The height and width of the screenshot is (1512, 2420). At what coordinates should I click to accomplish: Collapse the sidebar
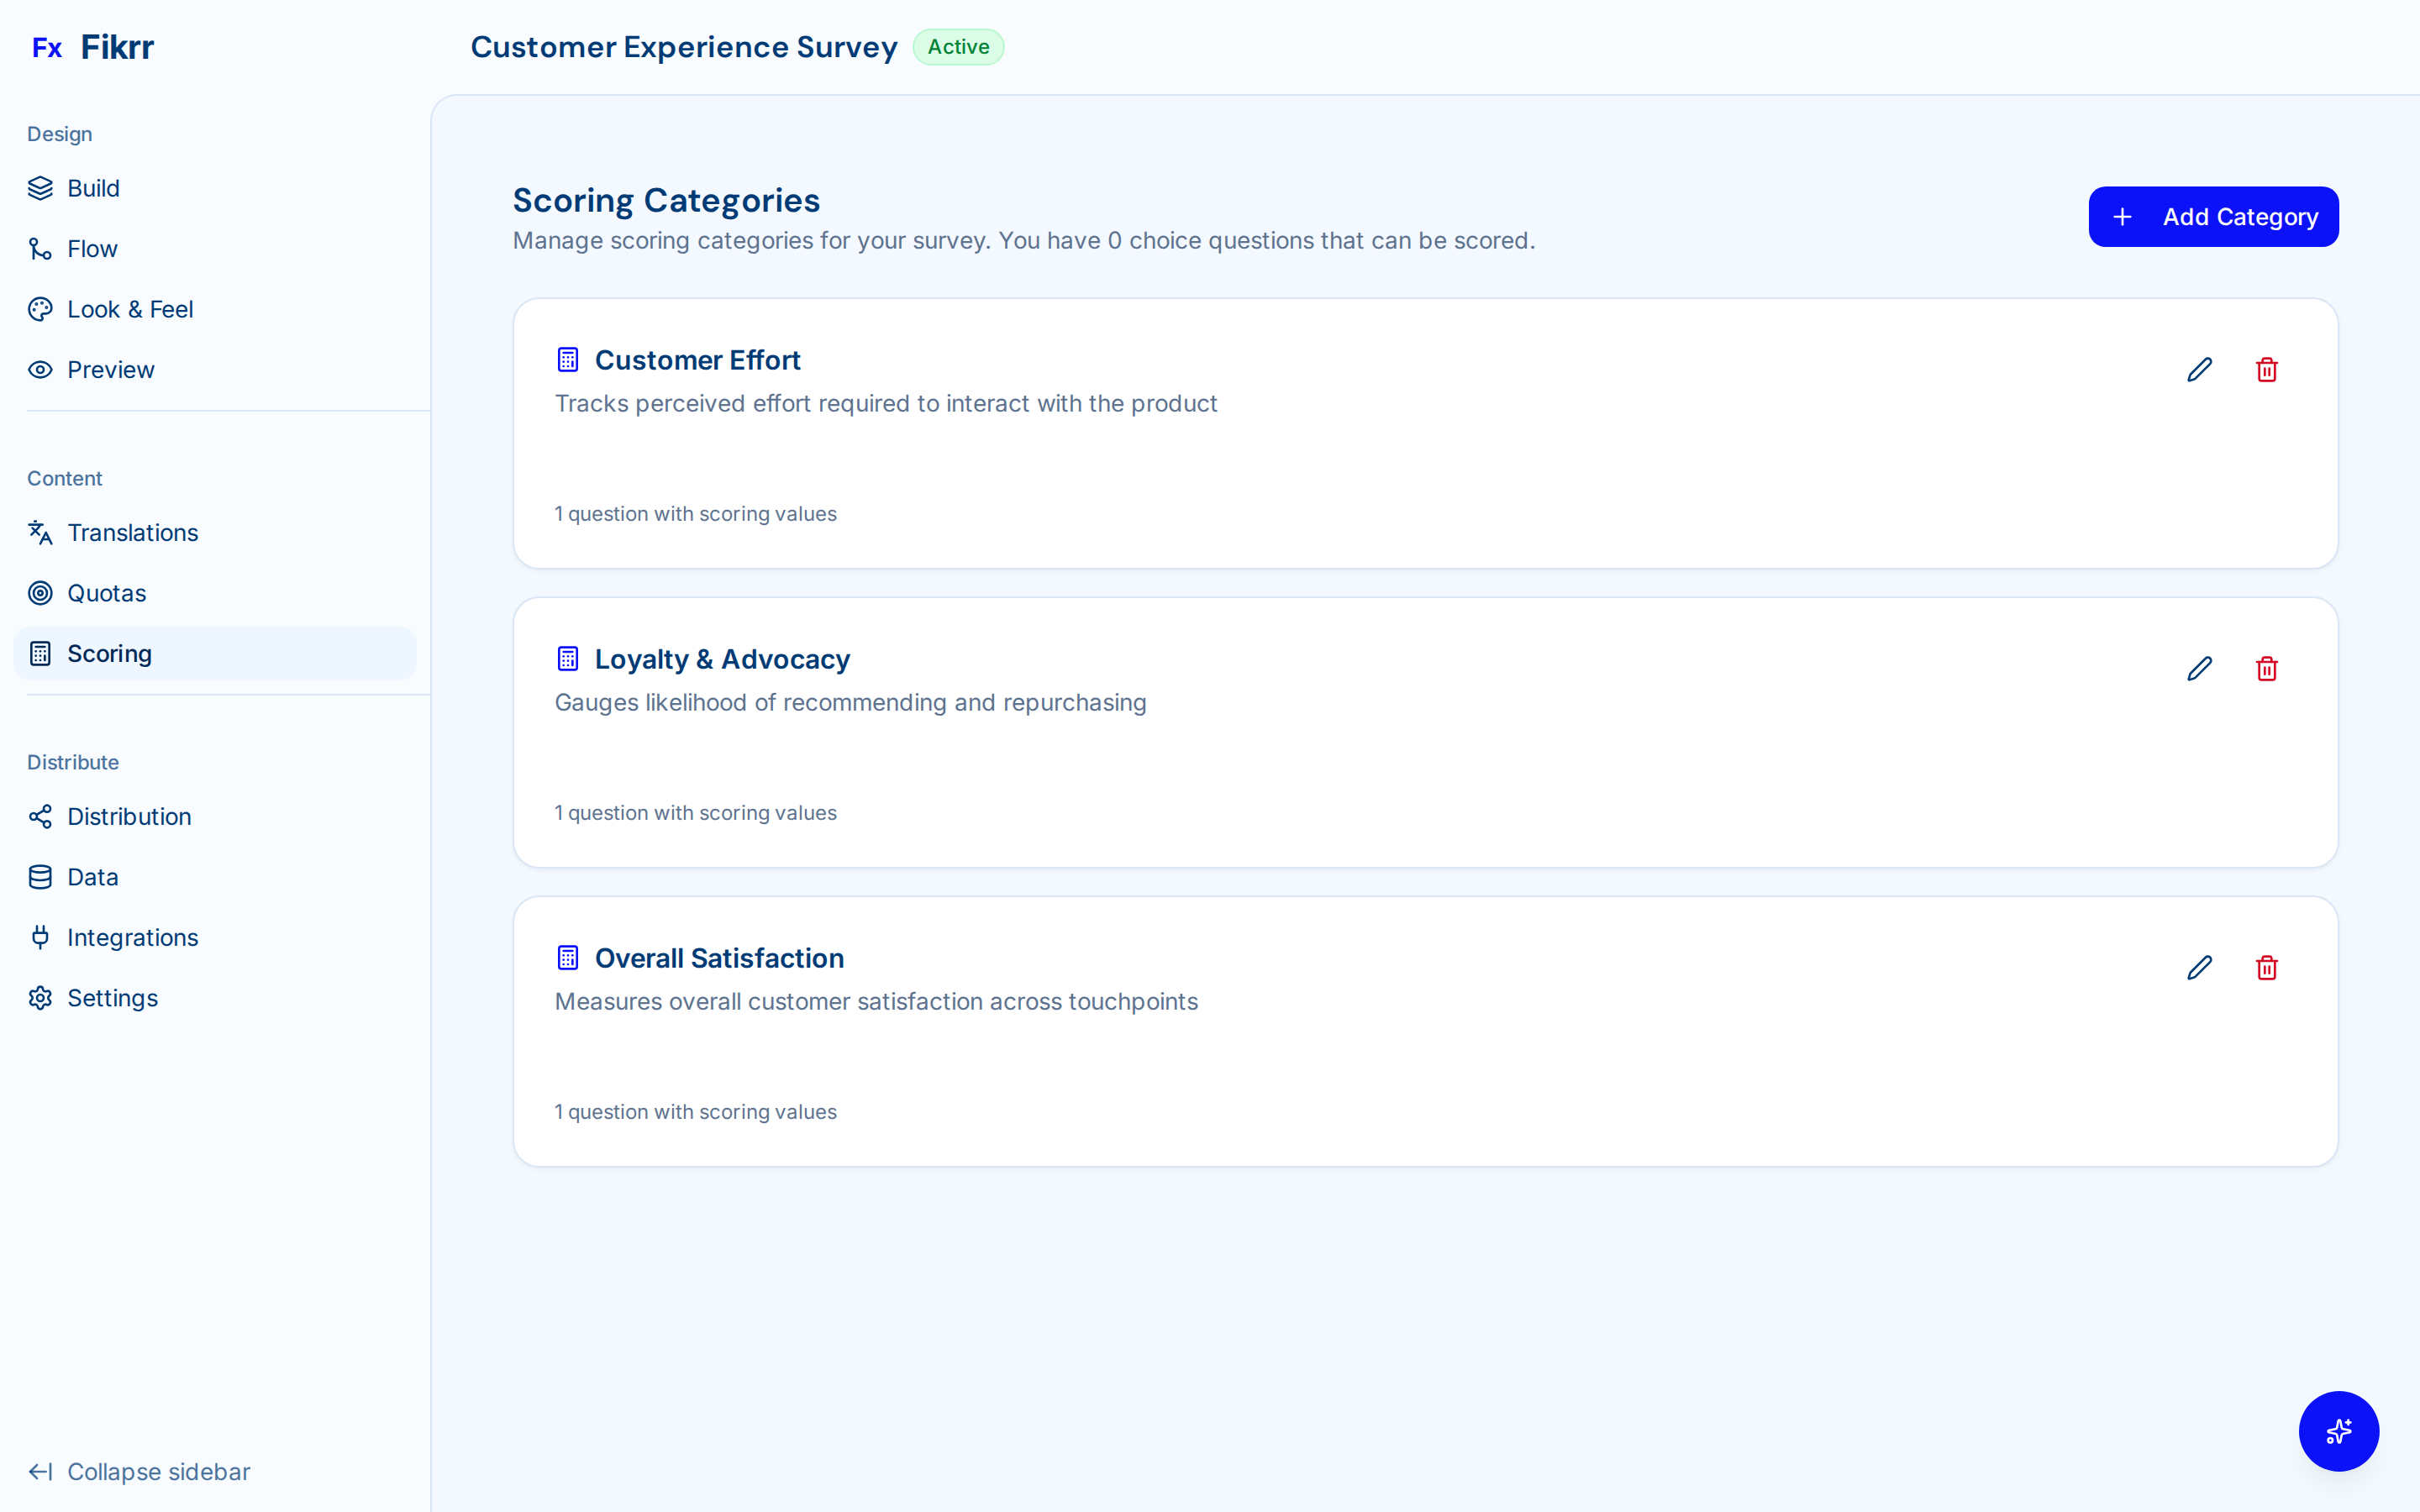pos(138,1471)
